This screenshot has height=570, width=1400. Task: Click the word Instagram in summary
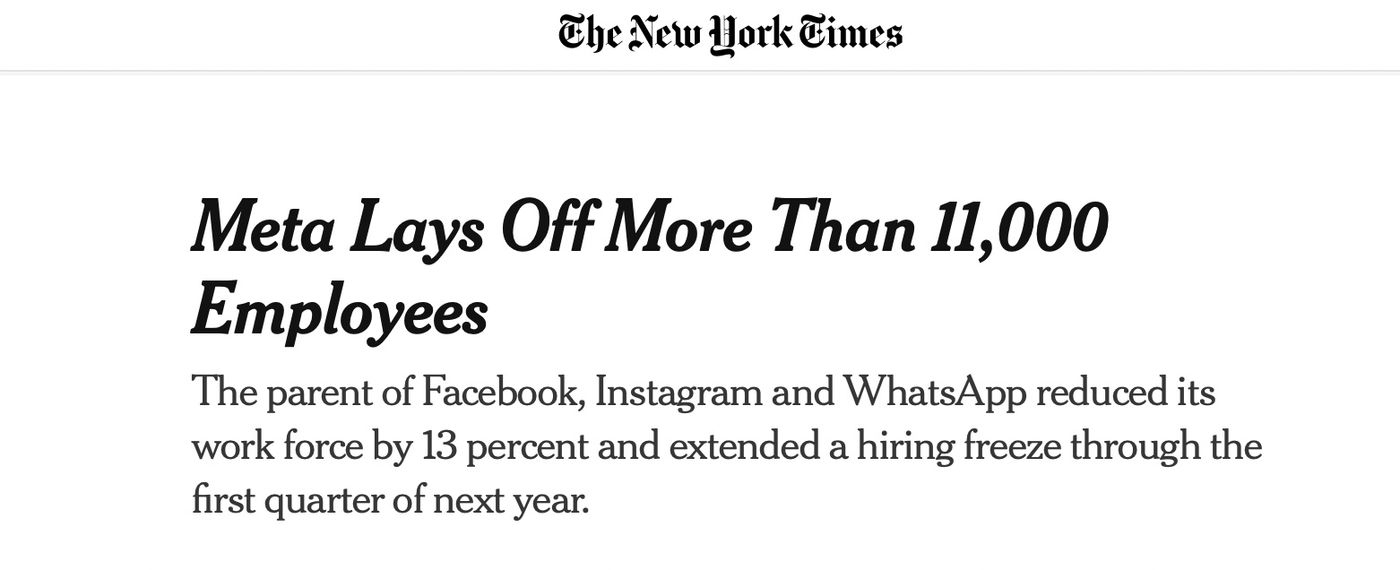(677, 394)
